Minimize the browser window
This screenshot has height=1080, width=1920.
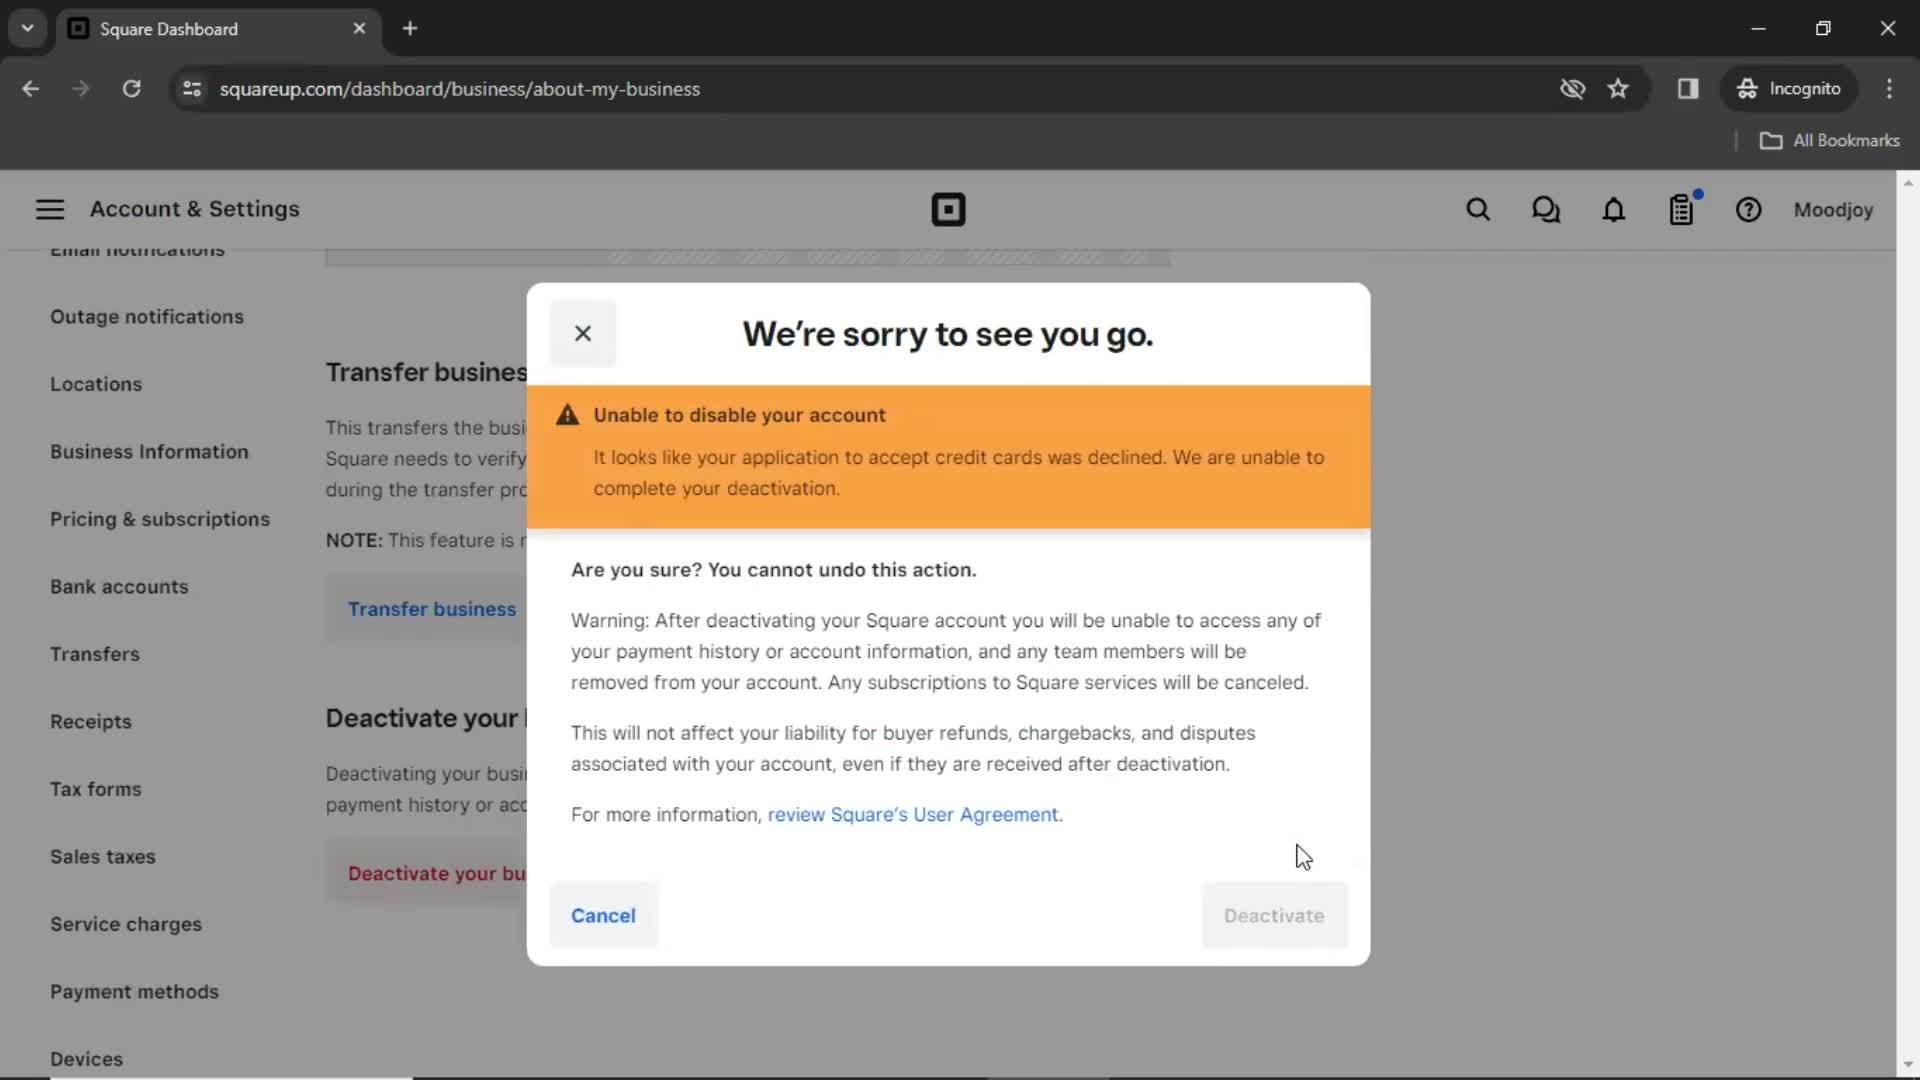pyautogui.click(x=1758, y=29)
